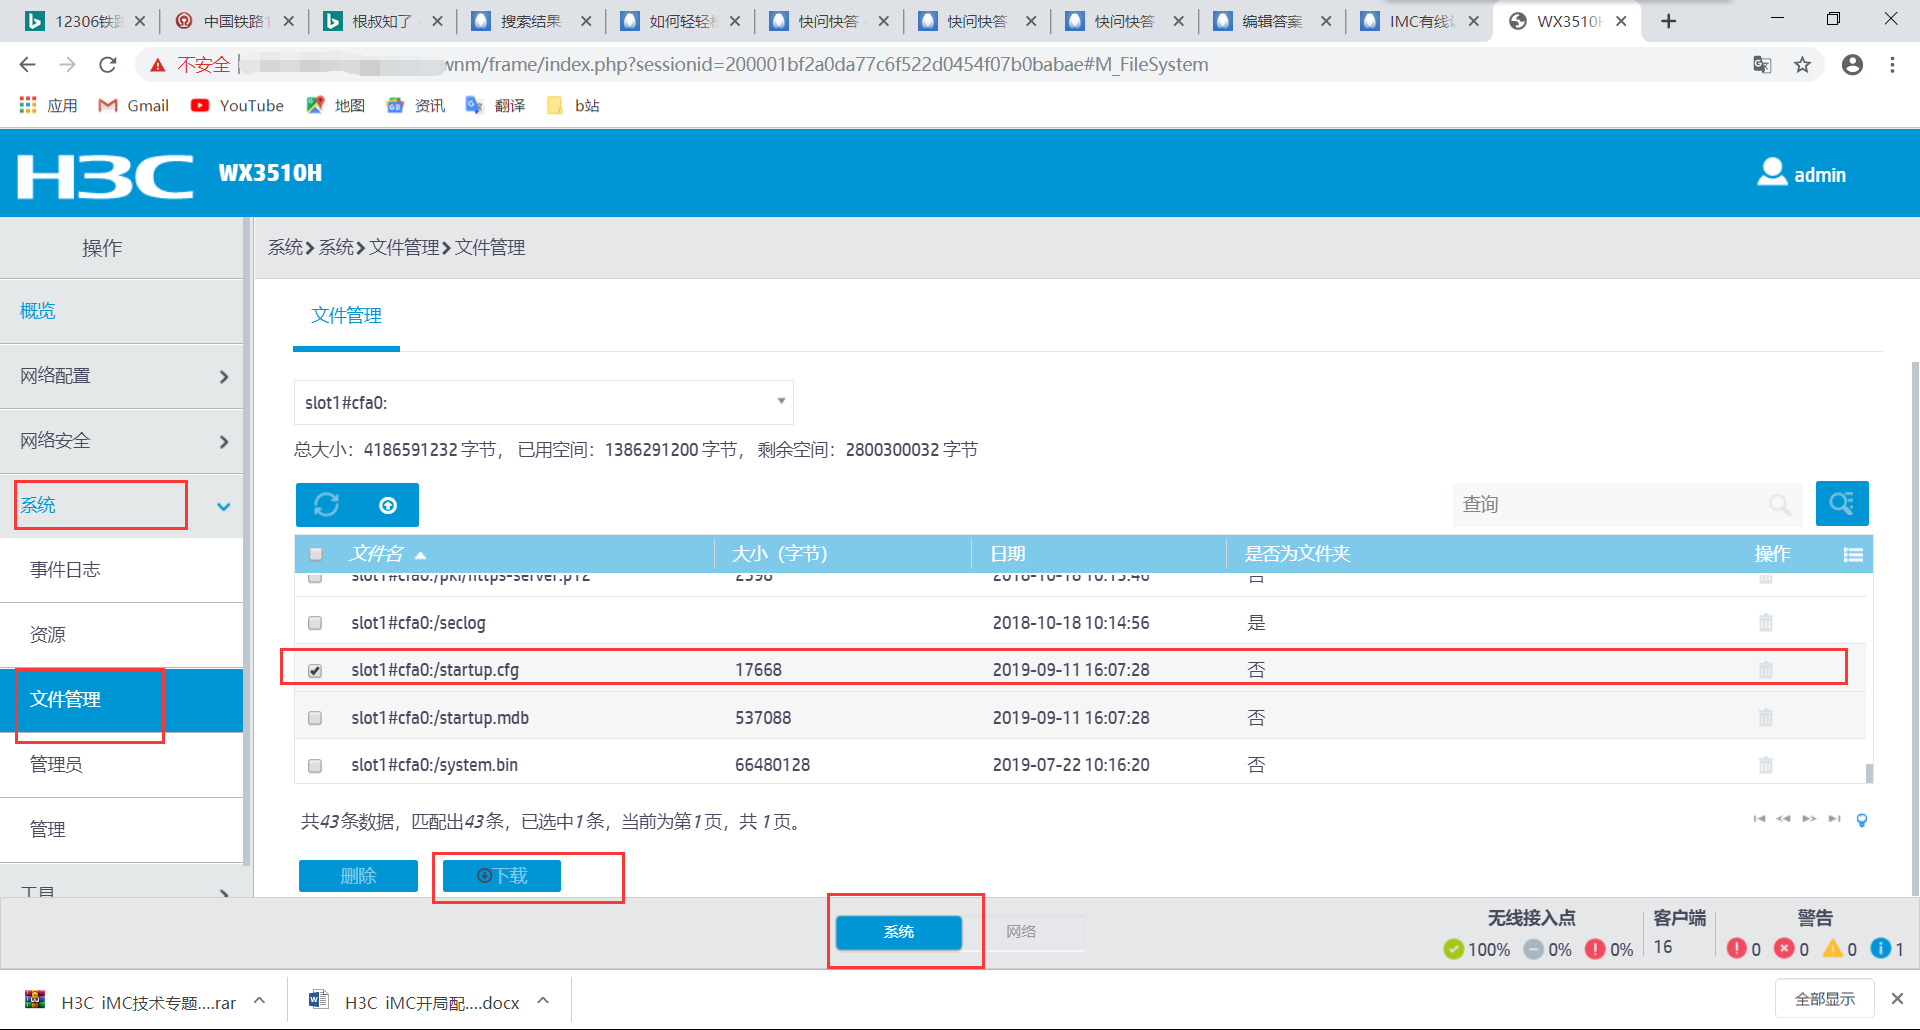Viewport: 1920px width, 1030px height.
Task: Refresh the file list with toolbar icon
Action: (327, 505)
